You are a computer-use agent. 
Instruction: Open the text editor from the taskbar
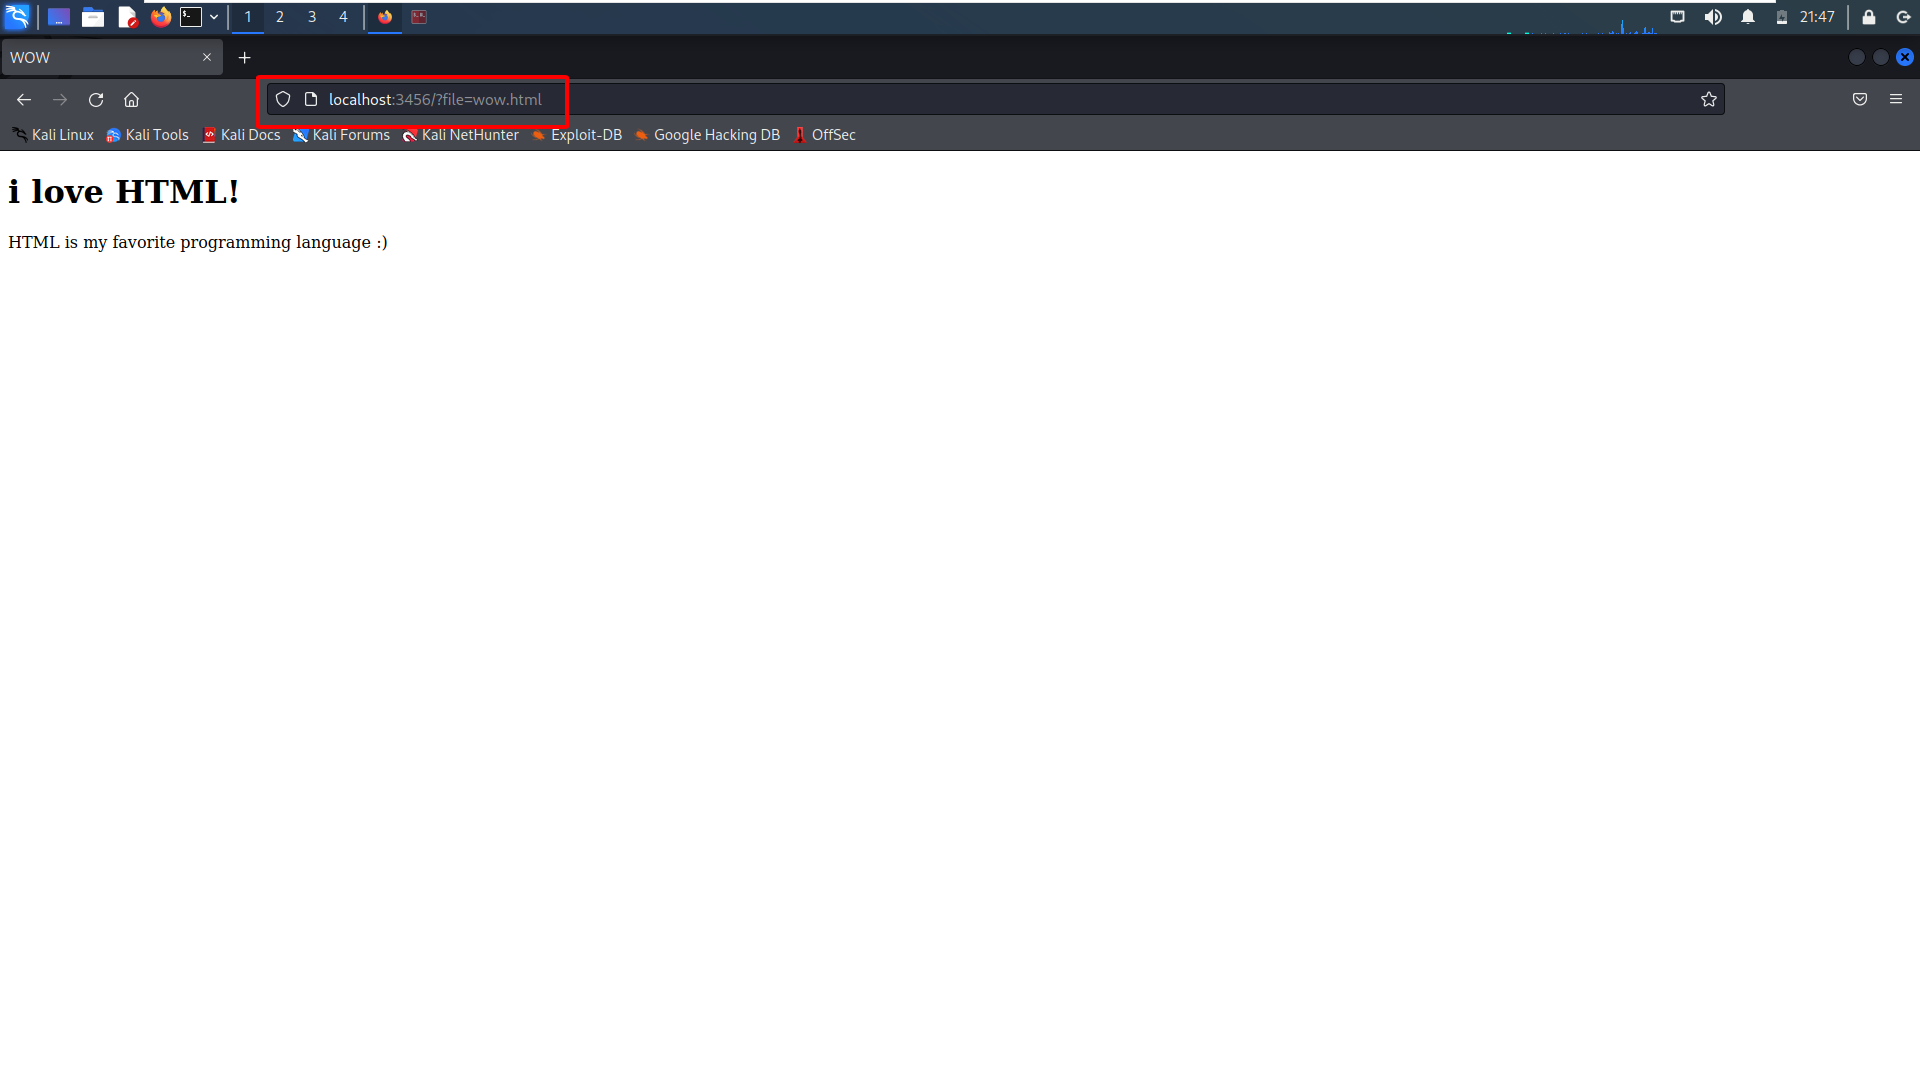pyautogui.click(x=127, y=16)
